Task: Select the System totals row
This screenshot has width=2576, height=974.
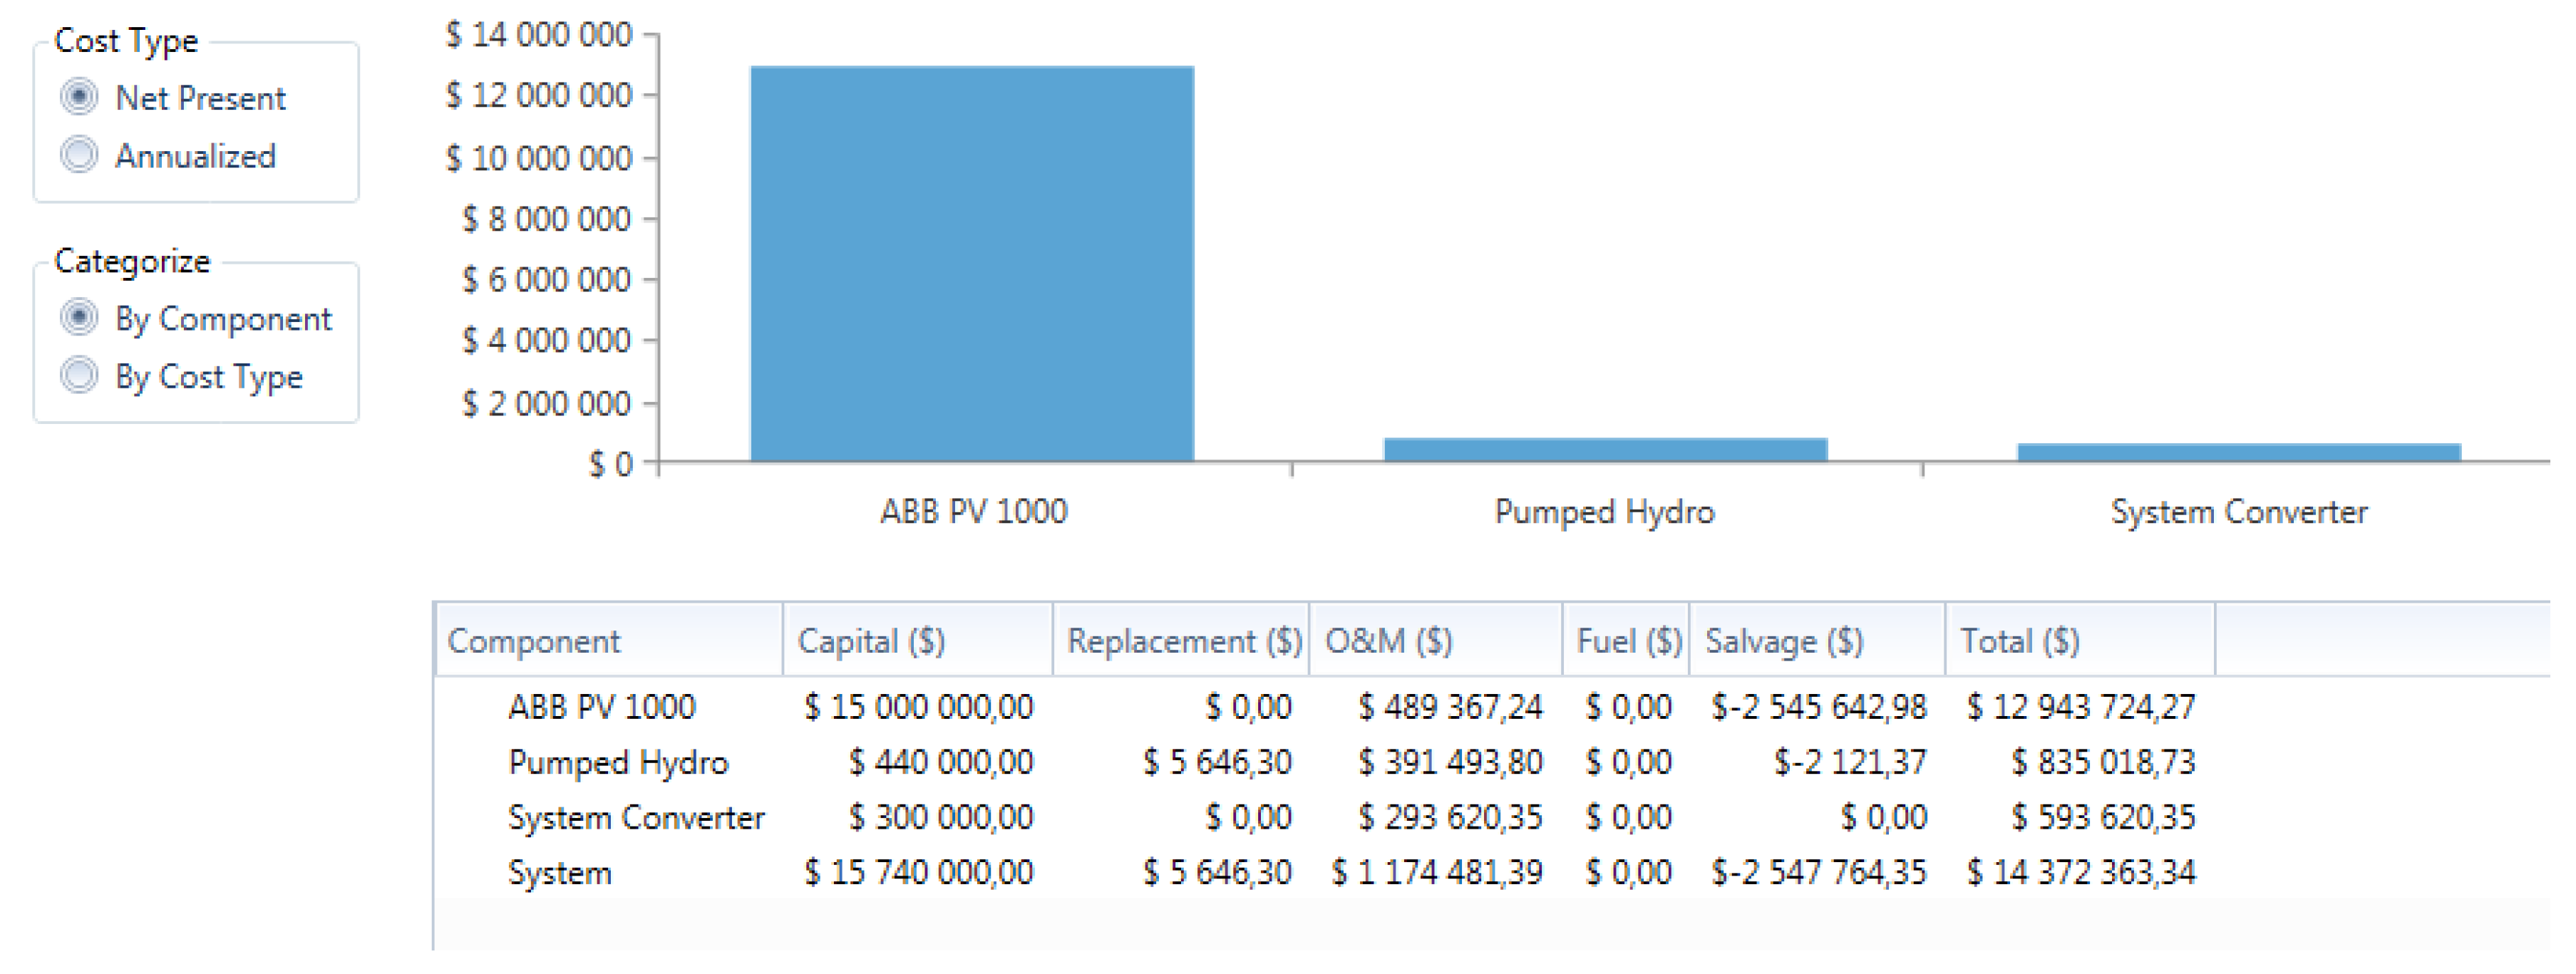Action: pyautogui.click(x=559, y=873)
